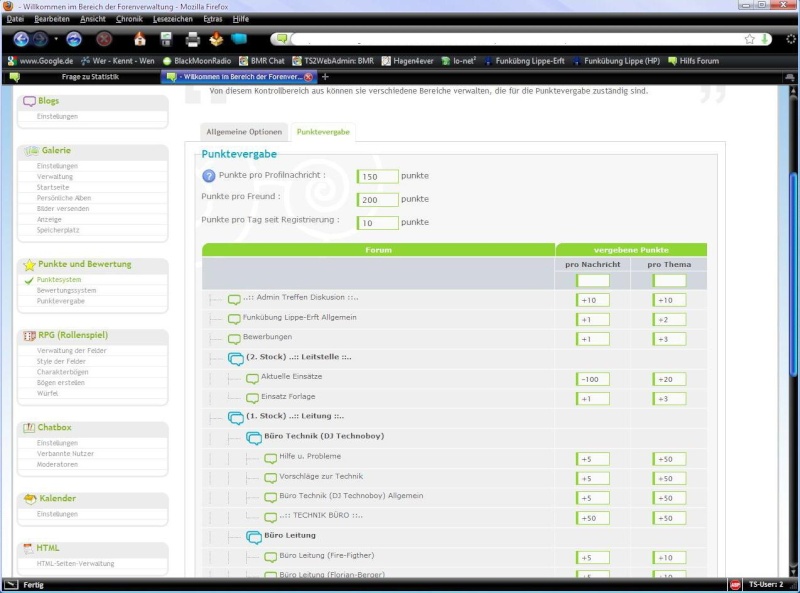Click the browser Forward arrow button
Screen dimensions: 800x593
[40, 39]
